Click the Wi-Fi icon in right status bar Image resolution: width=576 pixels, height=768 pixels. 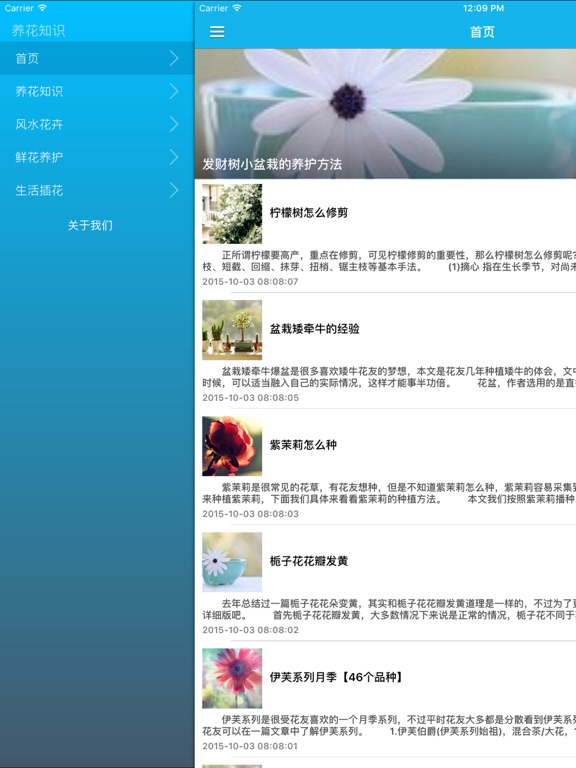click(x=237, y=8)
